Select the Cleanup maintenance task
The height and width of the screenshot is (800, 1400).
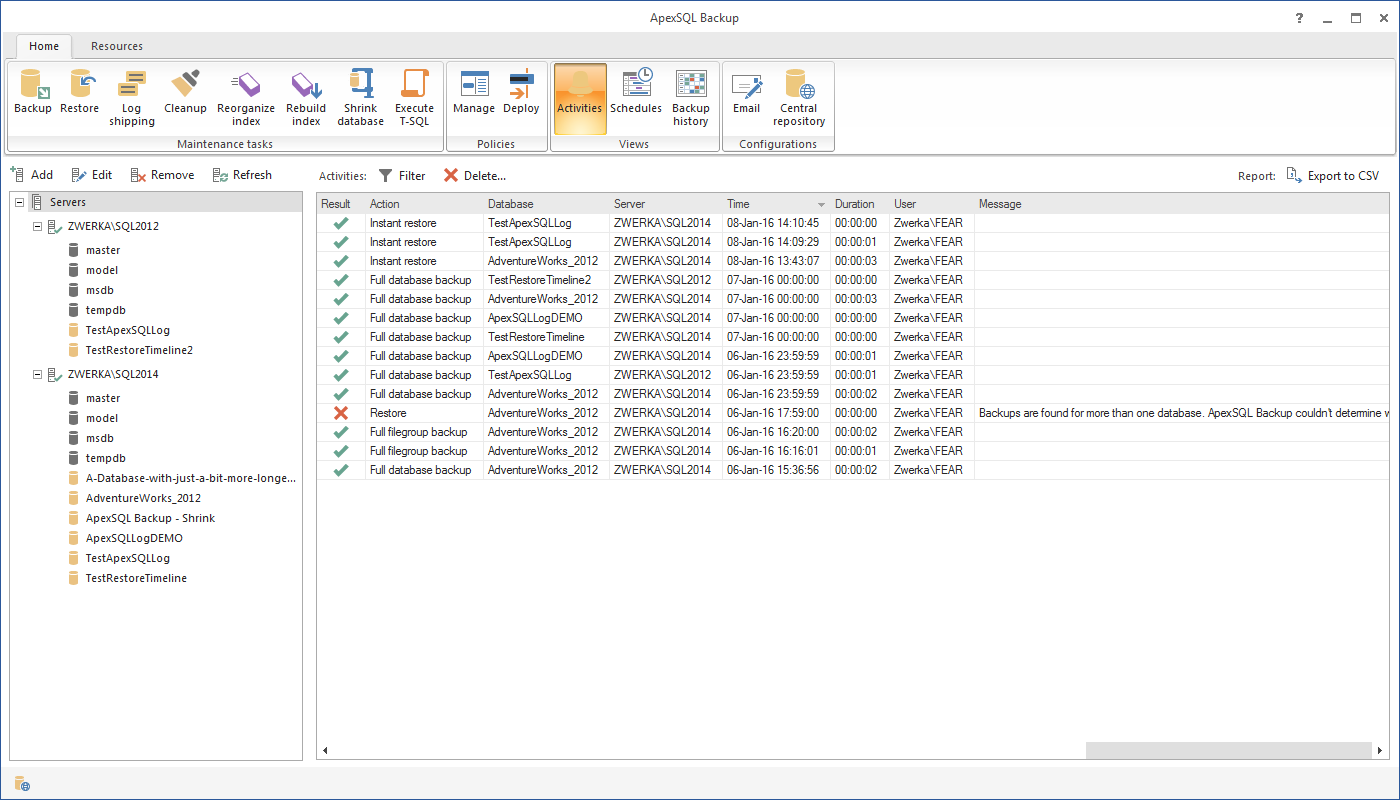tap(185, 93)
